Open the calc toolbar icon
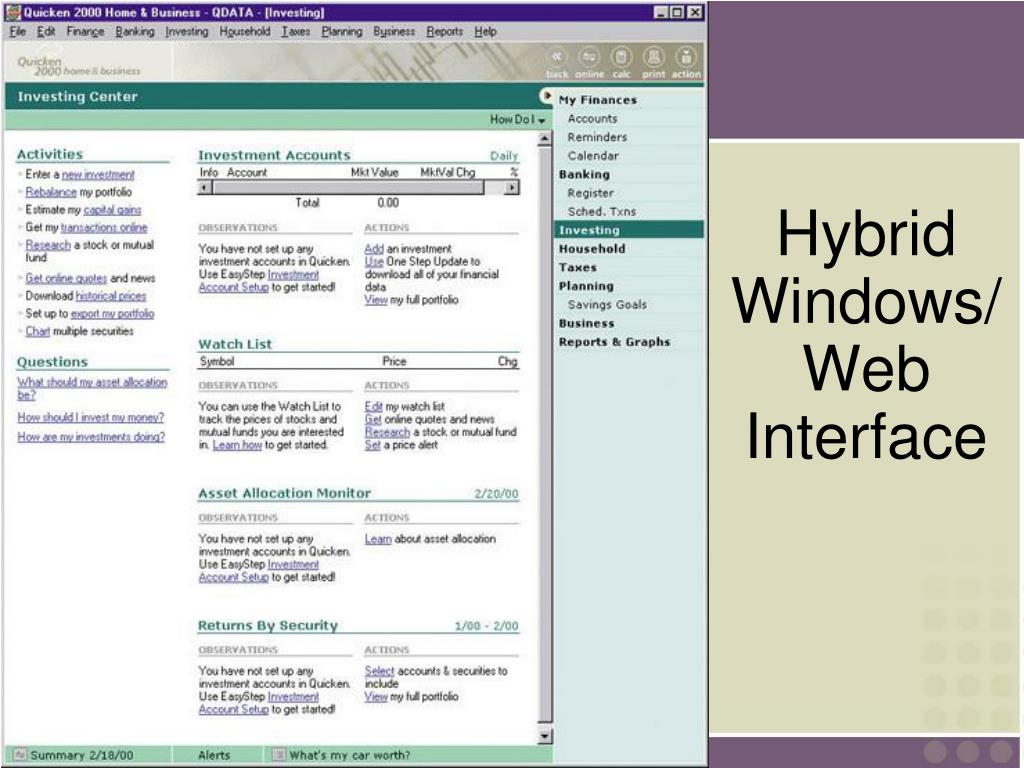Viewport: 1024px width, 768px height. (x=621, y=57)
